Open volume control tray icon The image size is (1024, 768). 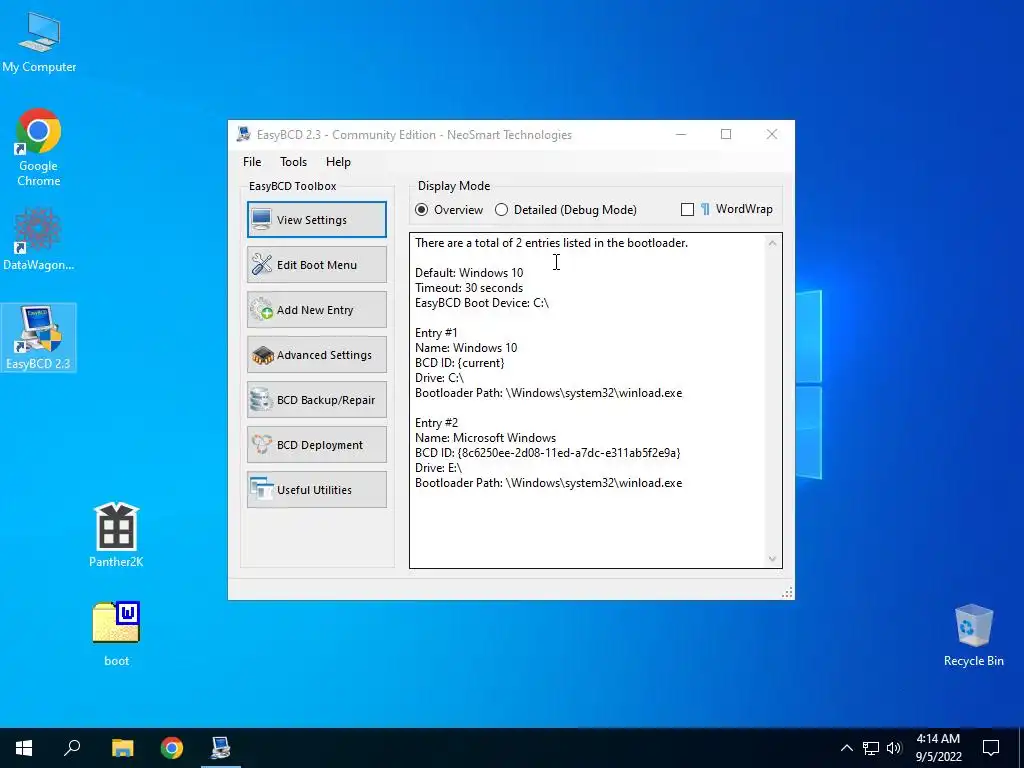[894, 748]
